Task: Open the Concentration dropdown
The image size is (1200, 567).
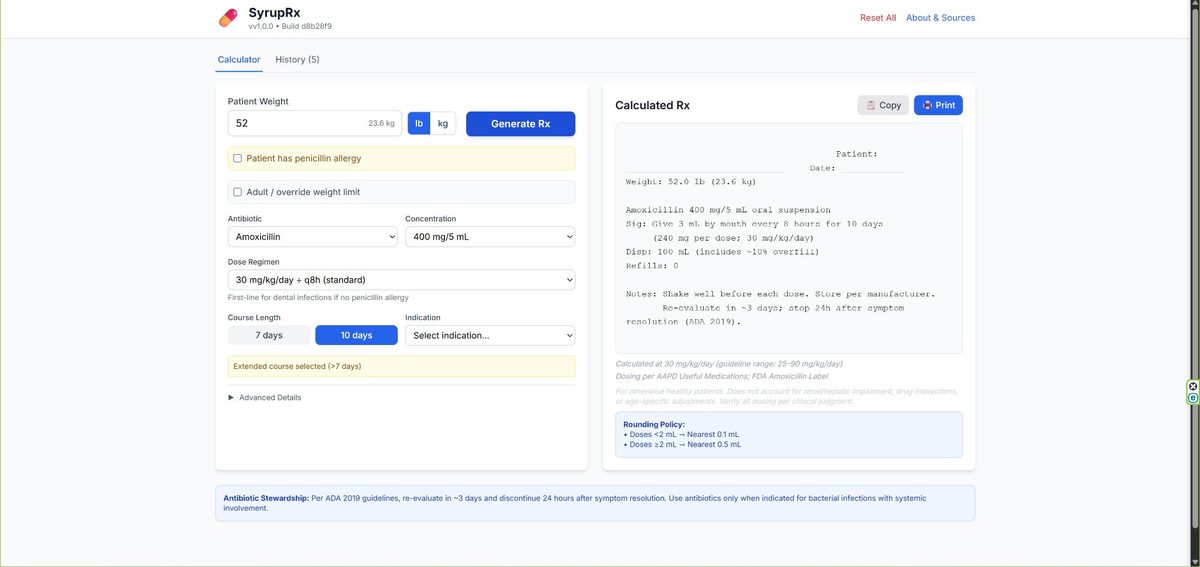Action: click(x=490, y=237)
